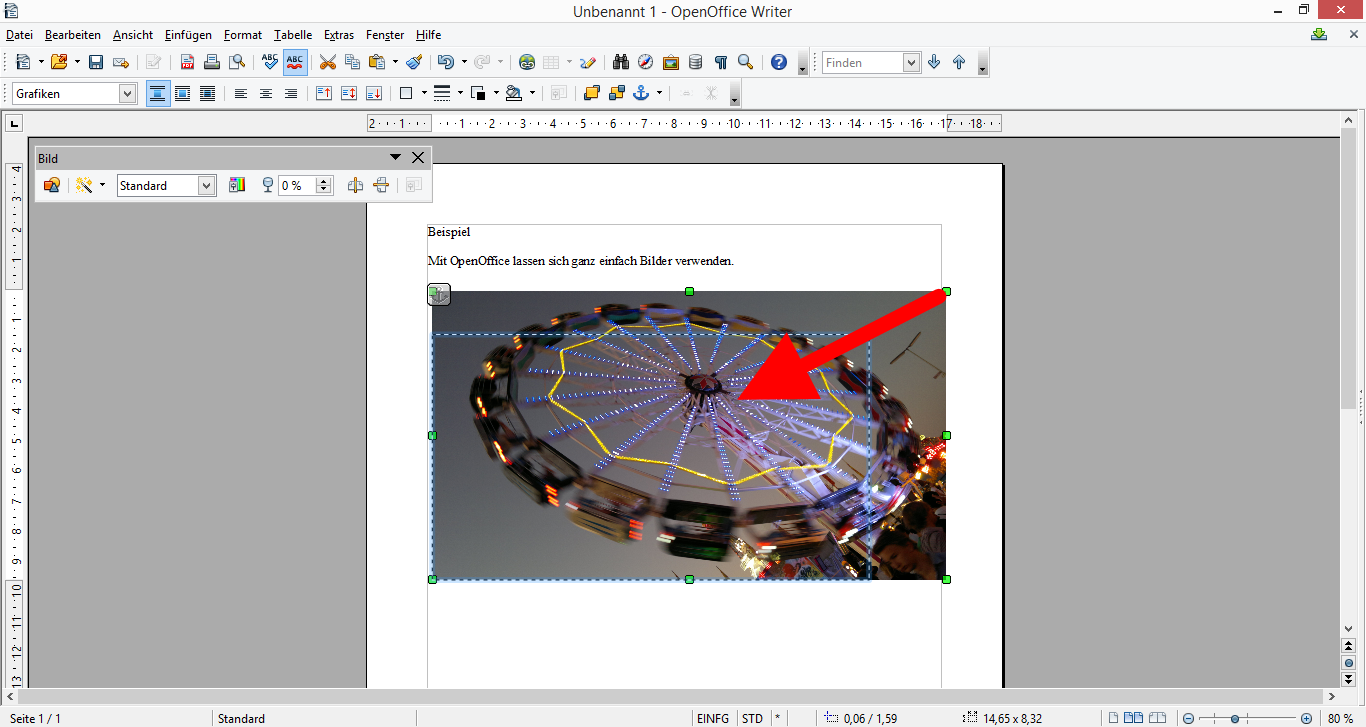The height and width of the screenshot is (727, 1366).
Task: Open the Grafiken style dropdown
Action: (x=127, y=93)
